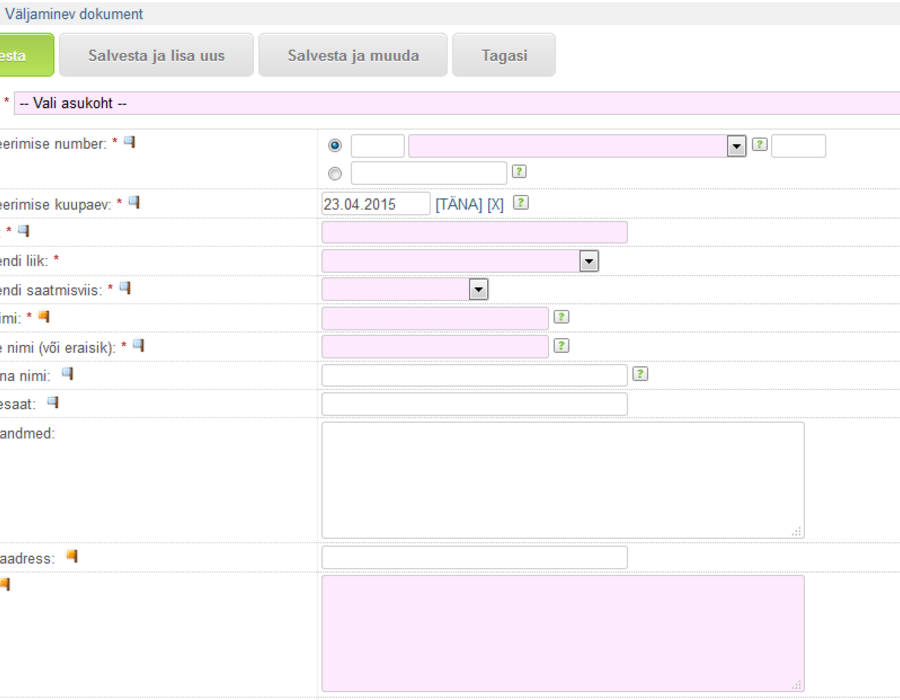Open the 'endi liik' dropdown
The width and height of the screenshot is (900, 700).
[460, 261]
